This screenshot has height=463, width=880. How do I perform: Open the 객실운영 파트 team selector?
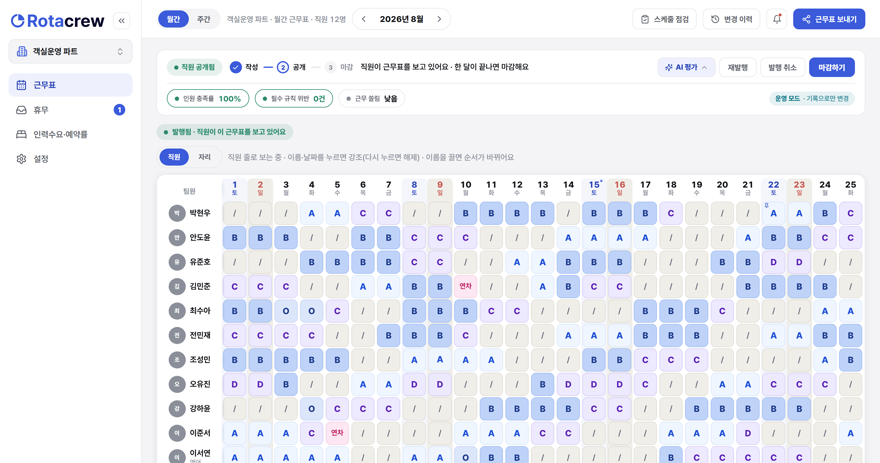(x=71, y=52)
